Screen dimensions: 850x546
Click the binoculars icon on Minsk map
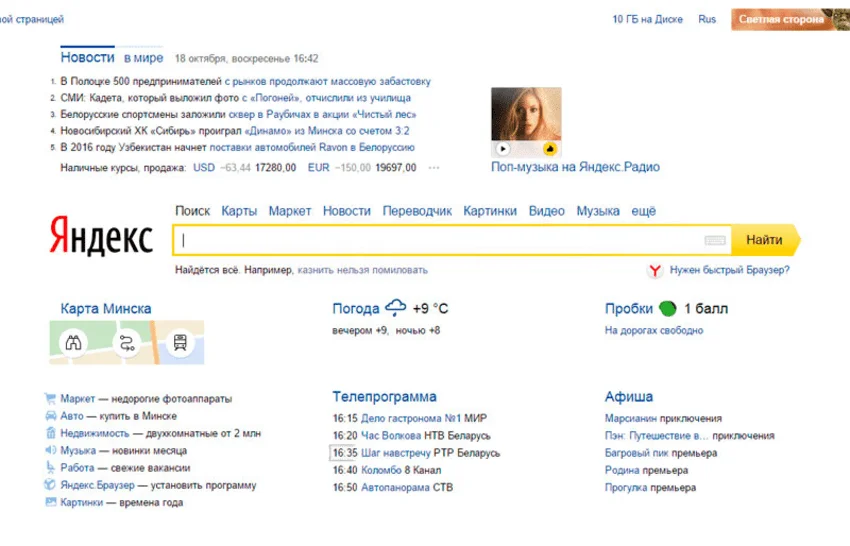[73, 343]
